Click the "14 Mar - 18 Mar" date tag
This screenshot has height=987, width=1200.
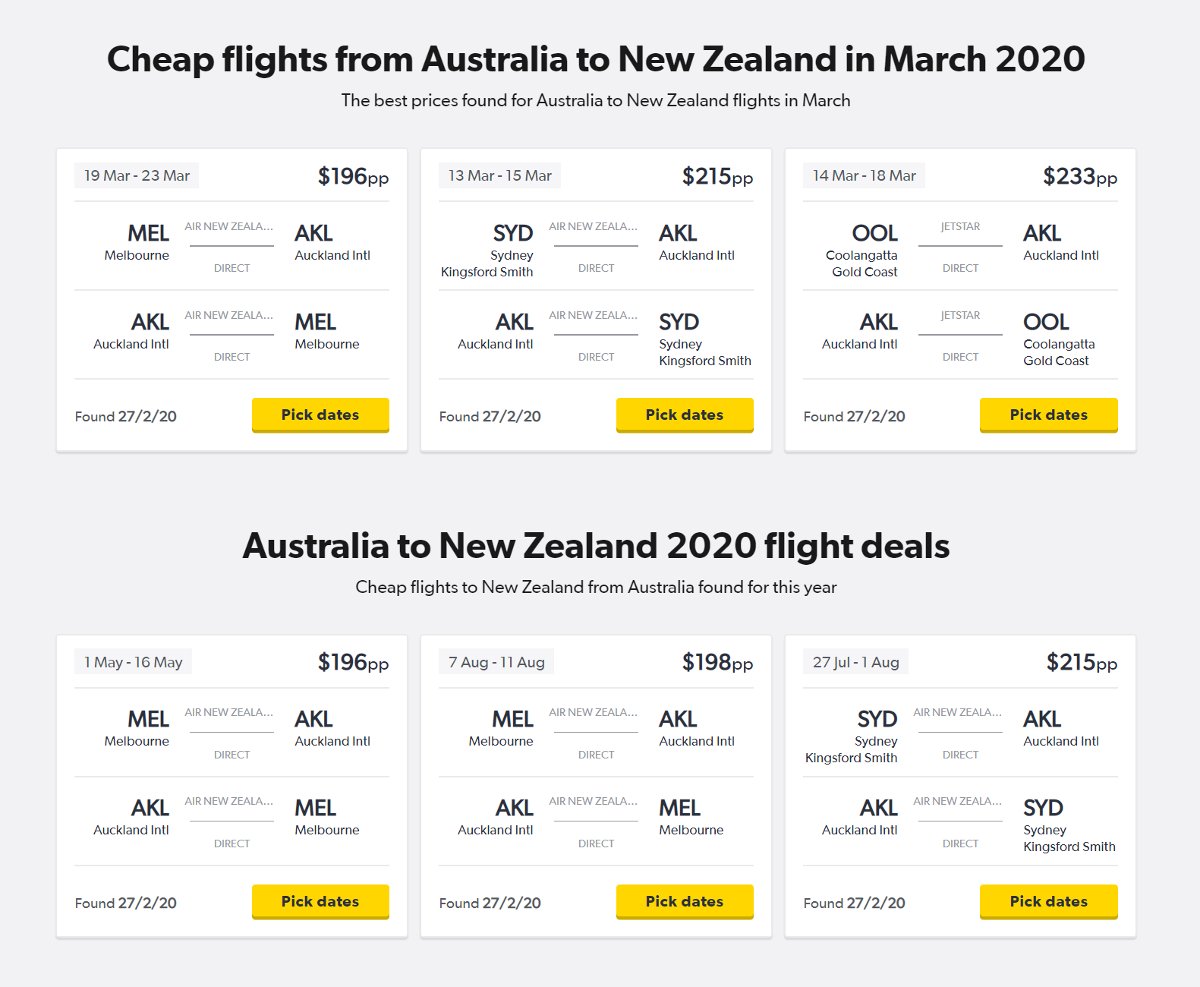tap(864, 176)
